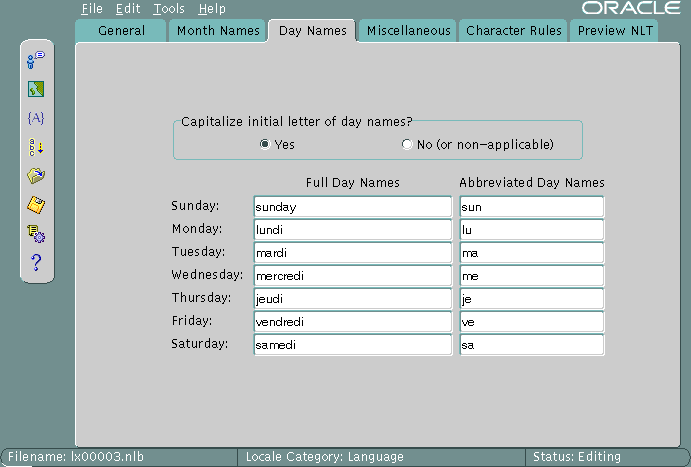Screen dimensions: 691x467
Task: Click the list with gear icon
Action: click(x=36, y=234)
